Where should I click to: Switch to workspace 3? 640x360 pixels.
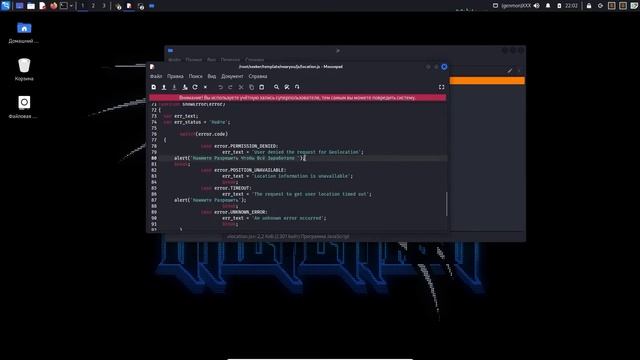click(104, 6)
